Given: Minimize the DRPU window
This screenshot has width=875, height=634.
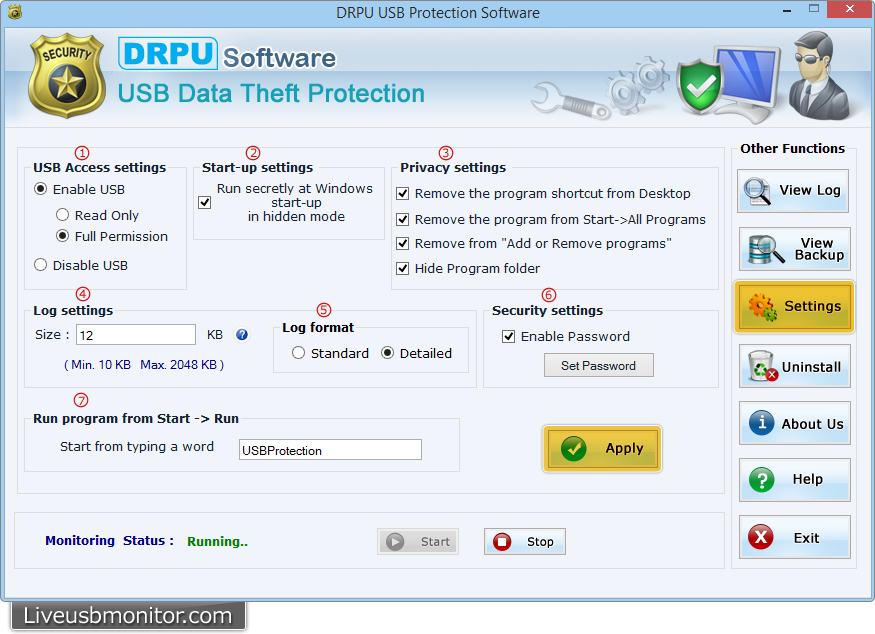Looking at the screenshot, I should [x=787, y=10].
